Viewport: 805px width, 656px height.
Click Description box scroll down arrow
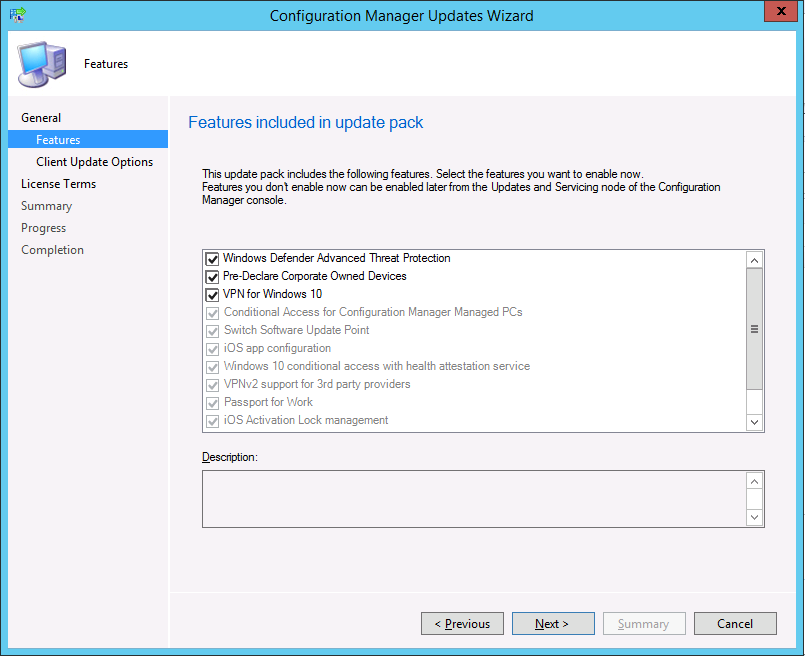click(x=754, y=517)
